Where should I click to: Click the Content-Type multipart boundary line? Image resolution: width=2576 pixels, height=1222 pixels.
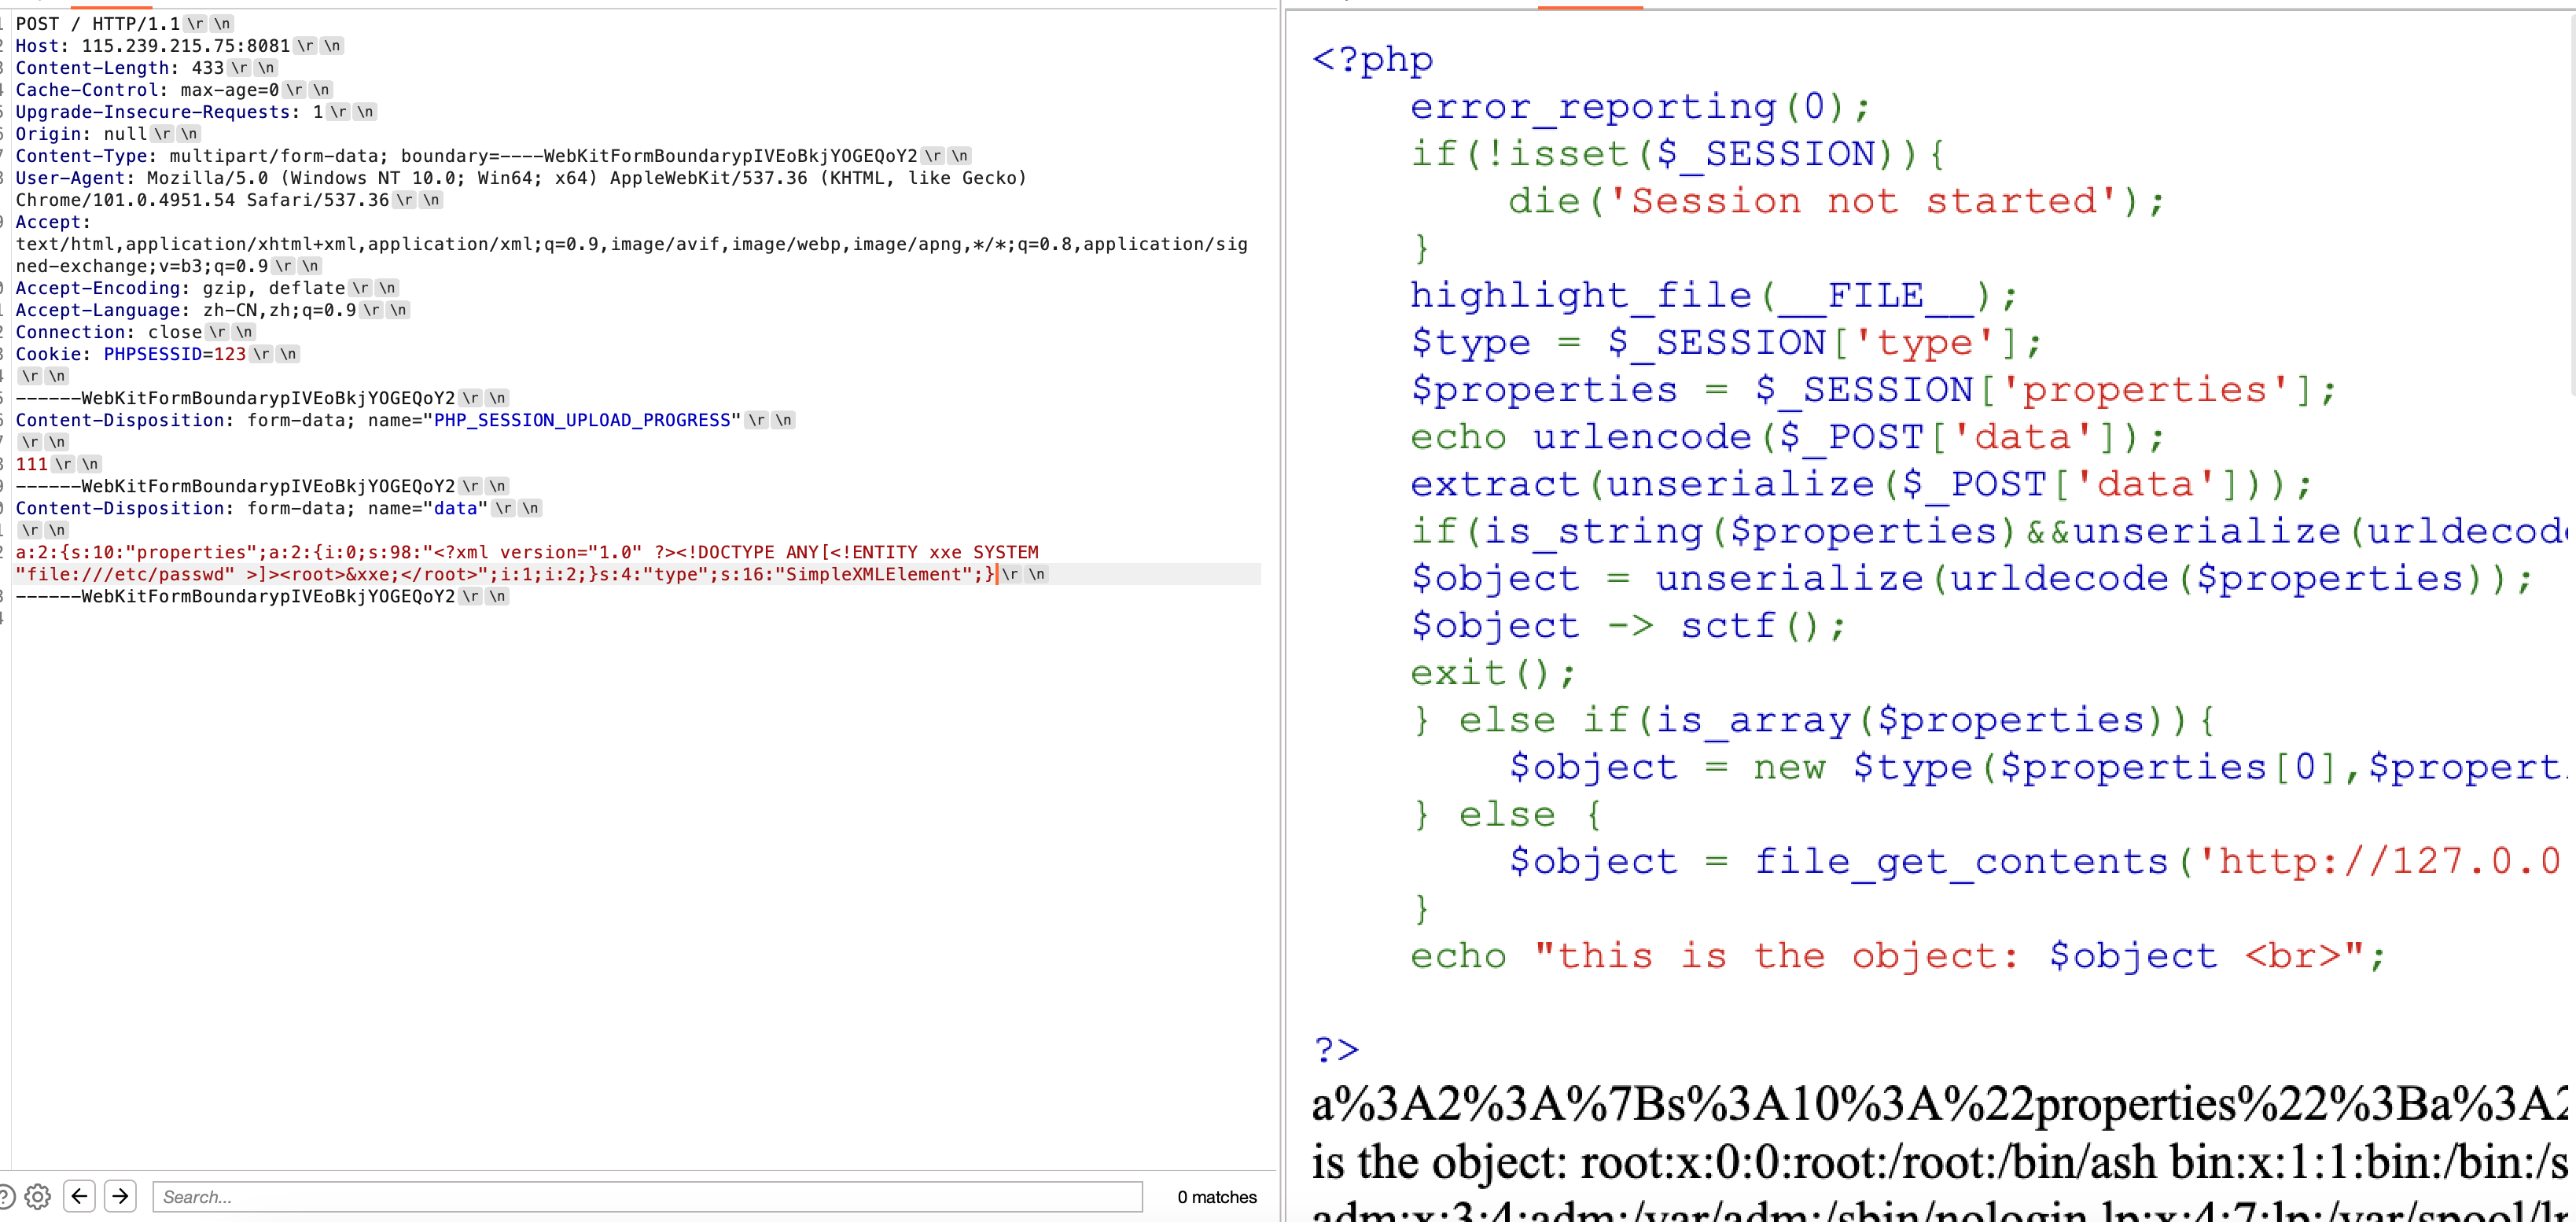pyautogui.click(x=465, y=156)
